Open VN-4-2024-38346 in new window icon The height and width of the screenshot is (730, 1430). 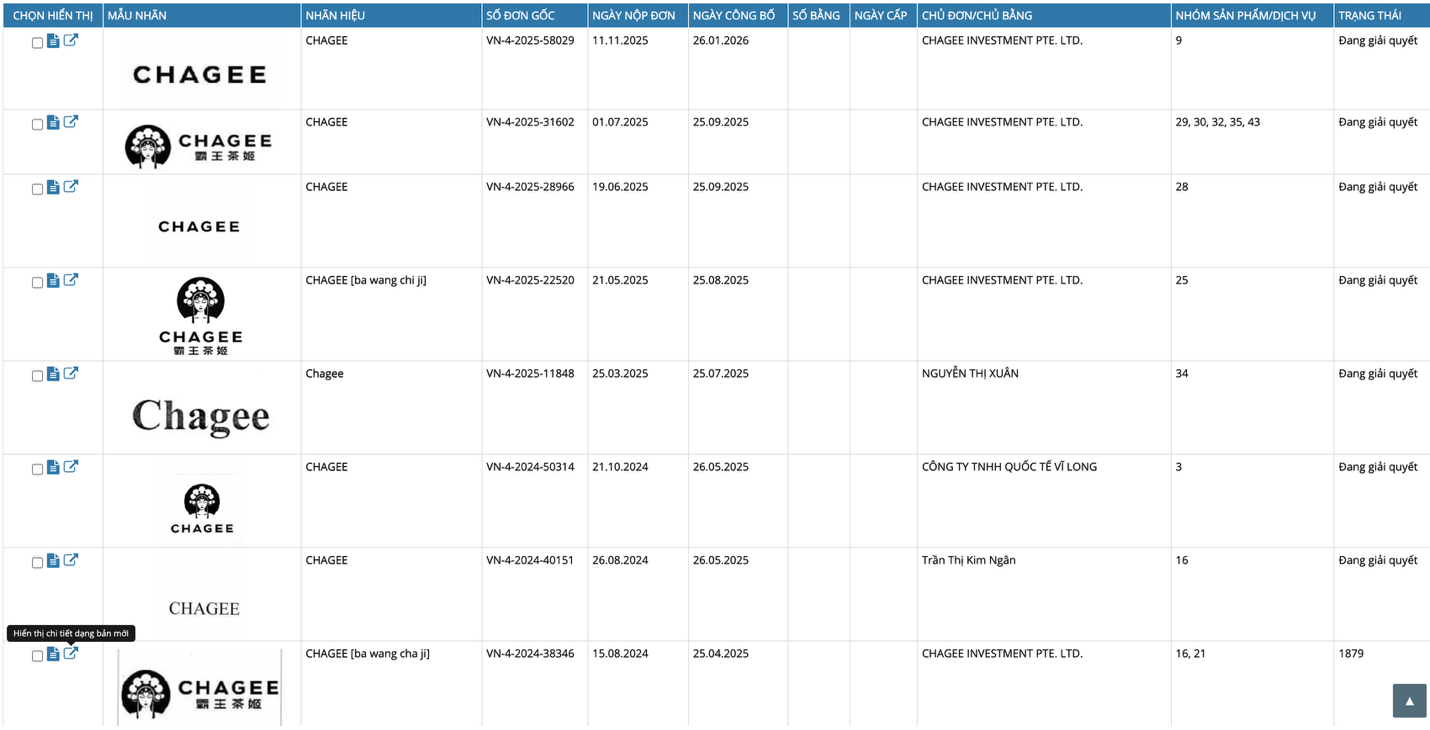click(71, 653)
